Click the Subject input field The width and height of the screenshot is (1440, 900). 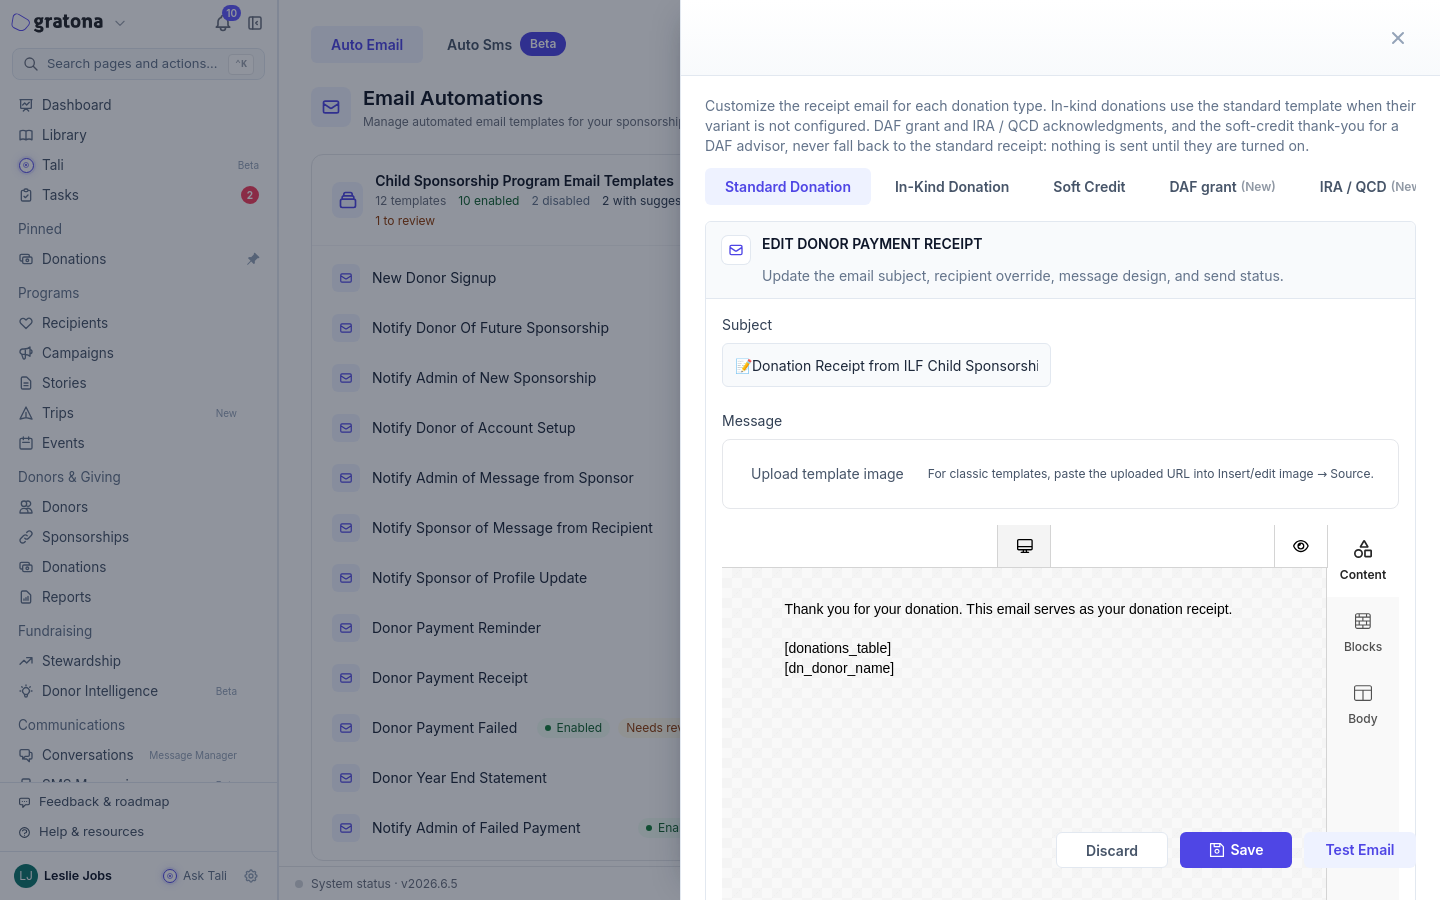click(x=886, y=366)
